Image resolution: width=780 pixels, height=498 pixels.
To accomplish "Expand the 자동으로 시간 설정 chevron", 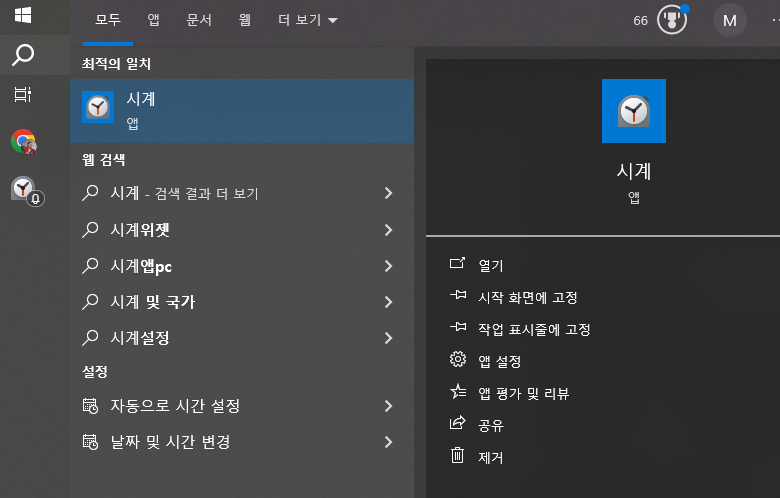I will pyautogui.click(x=389, y=406).
